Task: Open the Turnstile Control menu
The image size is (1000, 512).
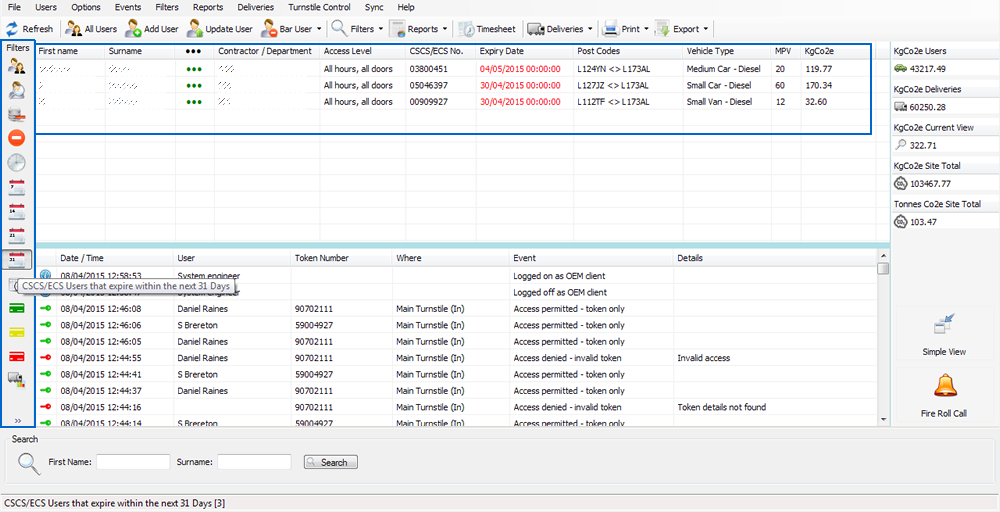Action: point(319,7)
